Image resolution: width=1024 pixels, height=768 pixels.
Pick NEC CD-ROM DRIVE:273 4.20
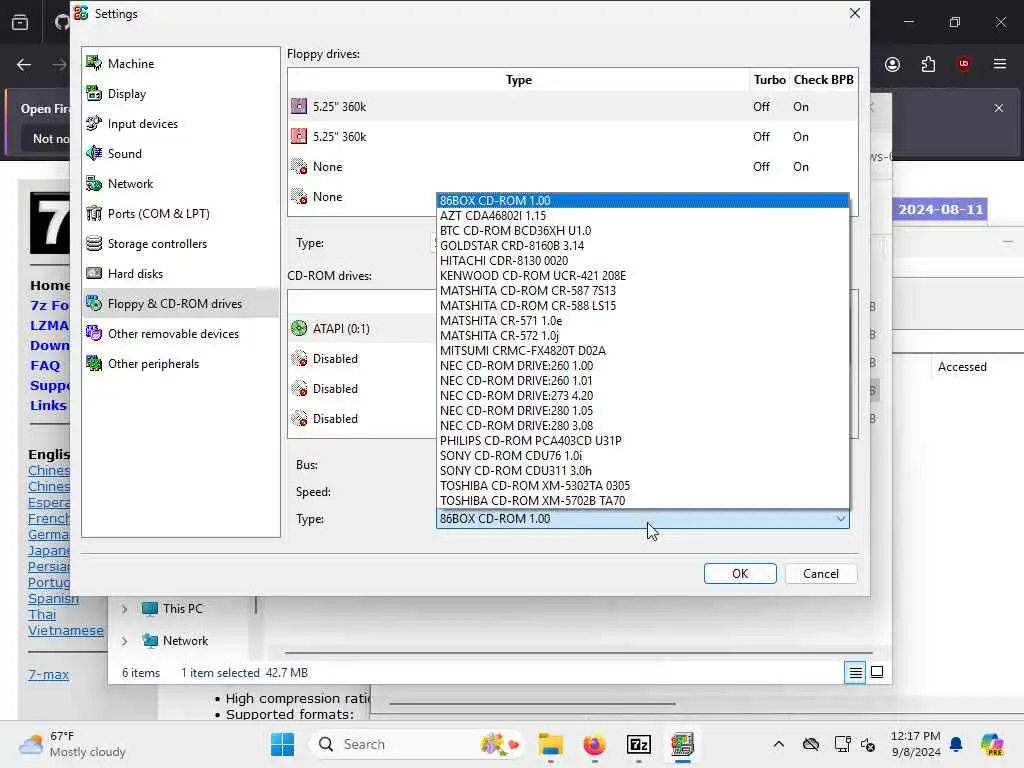click(x=643, y=396)
